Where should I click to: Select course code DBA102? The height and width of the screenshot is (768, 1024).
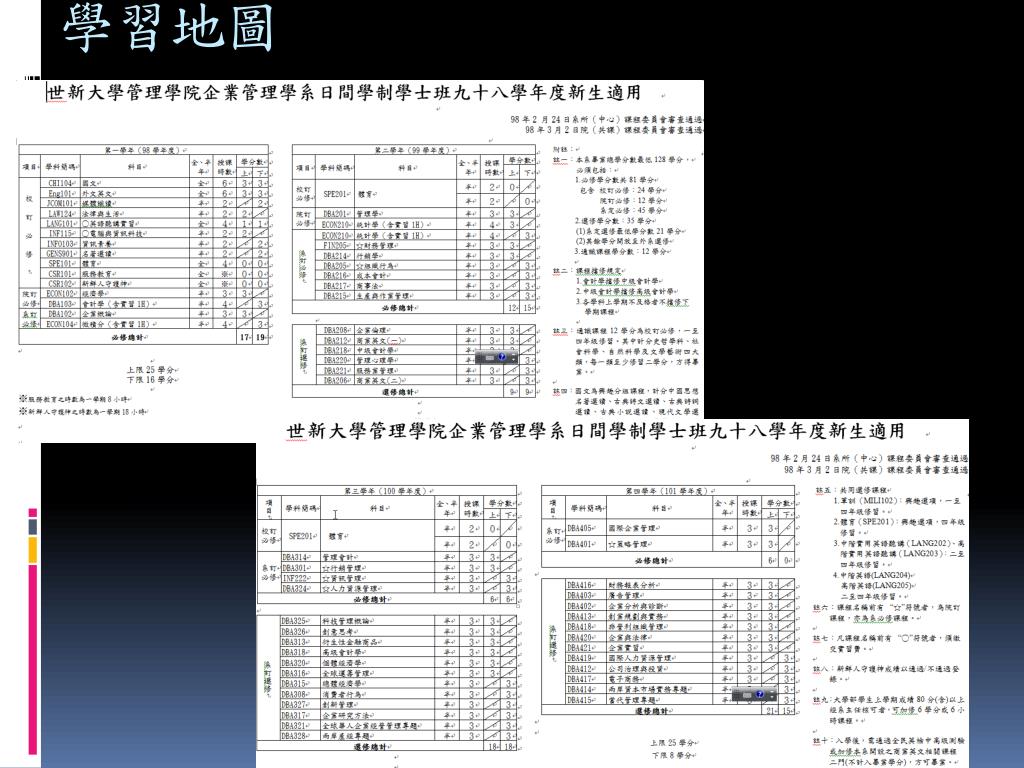point(61,313)
